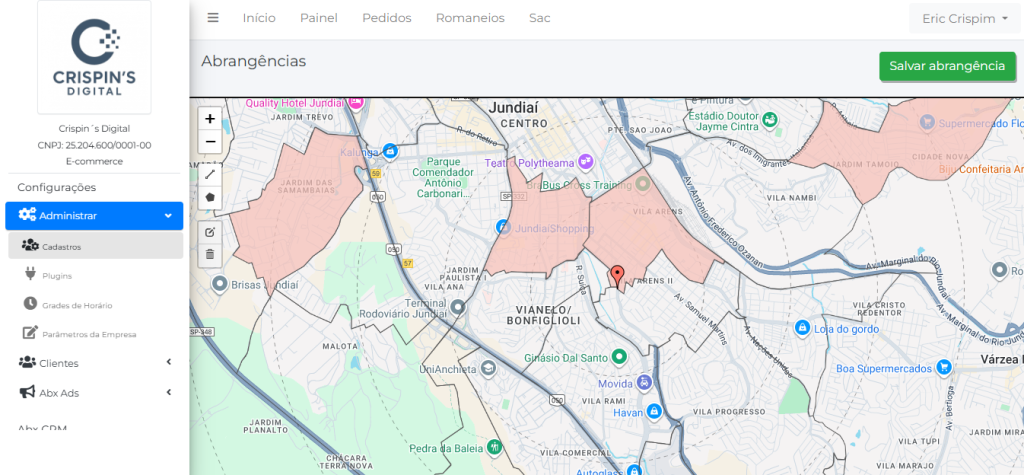This screenshot has height=475, width=1024.
Task: Open Parâmetros da Empresa settings
Action: click(x=88, y=334)
